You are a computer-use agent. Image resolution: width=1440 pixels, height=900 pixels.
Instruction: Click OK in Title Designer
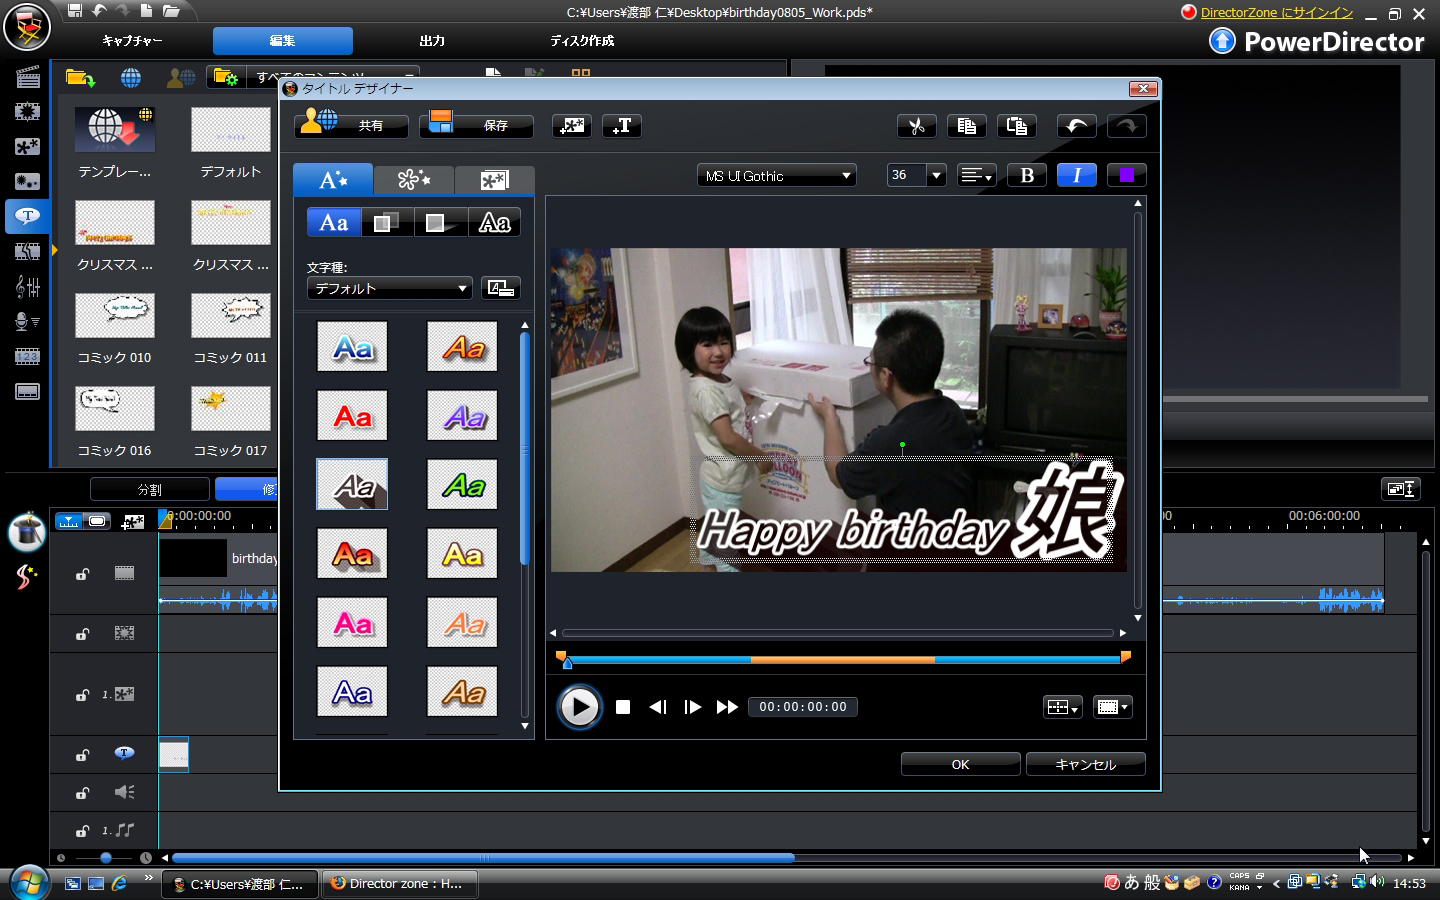(x=960, y=764)
